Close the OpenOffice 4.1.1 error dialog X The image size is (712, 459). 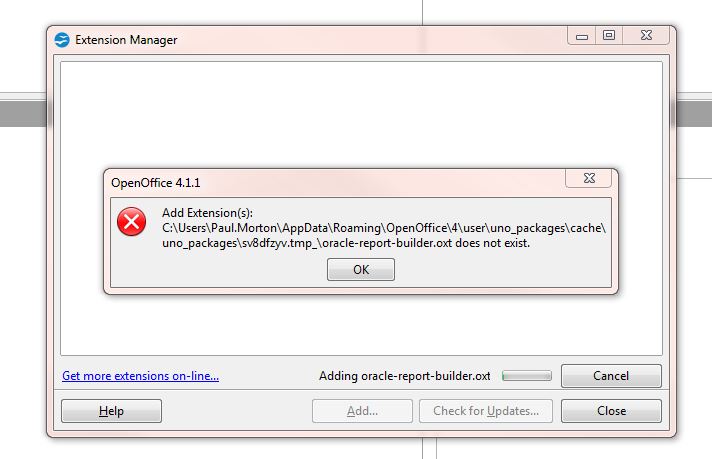[x=589, y=178]
